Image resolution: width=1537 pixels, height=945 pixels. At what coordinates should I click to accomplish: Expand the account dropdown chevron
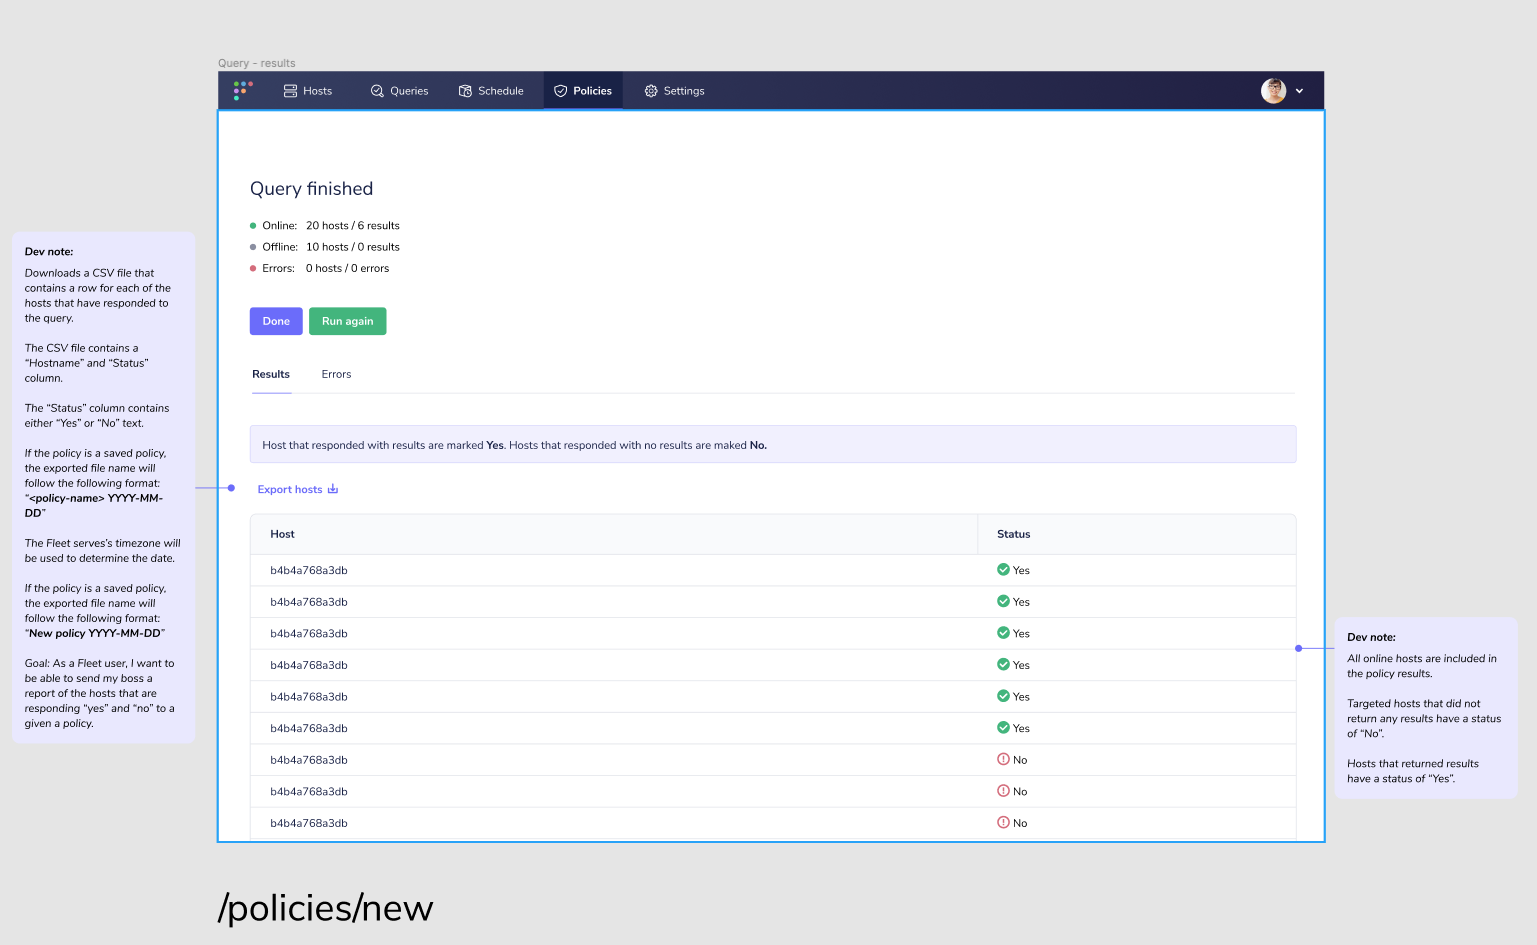(1300, 91)
